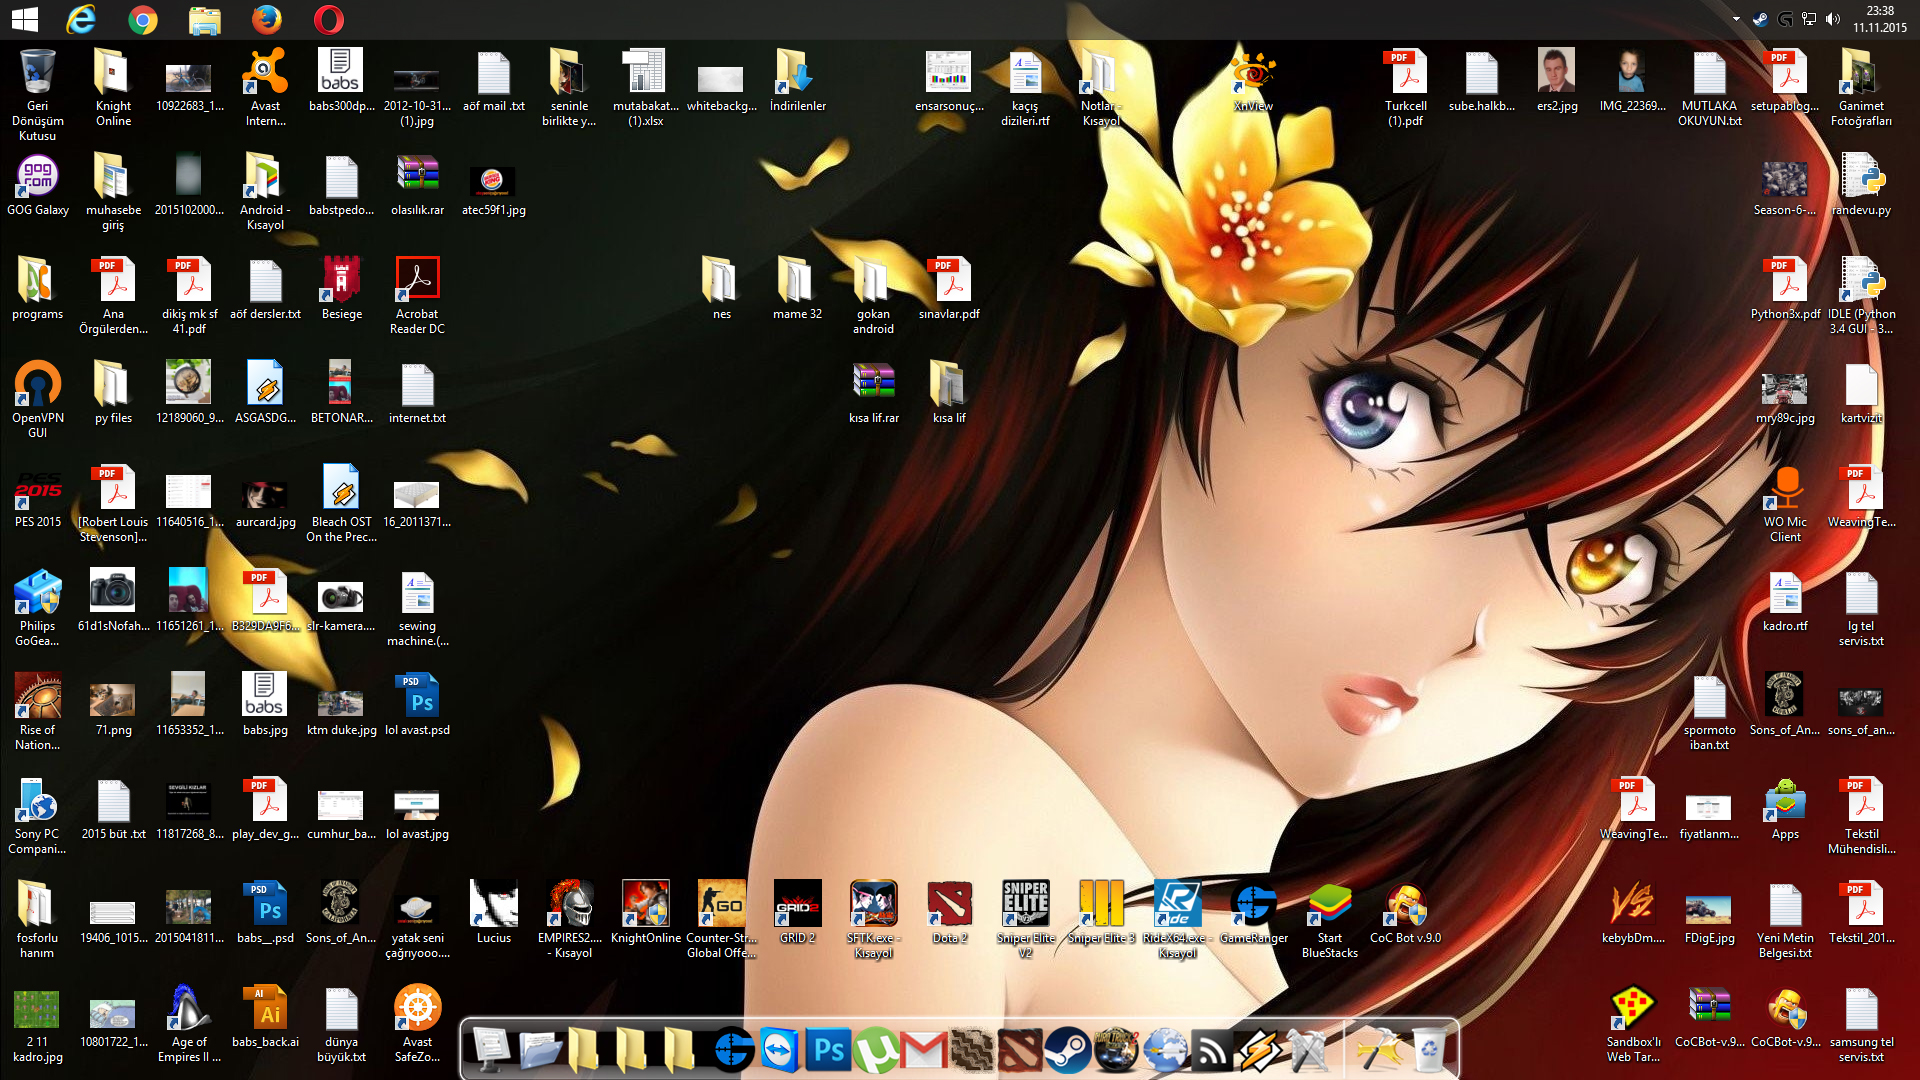Select the GRID 2 game icon
Screen dimensions: 1920x1080
[x=798, y=913]
